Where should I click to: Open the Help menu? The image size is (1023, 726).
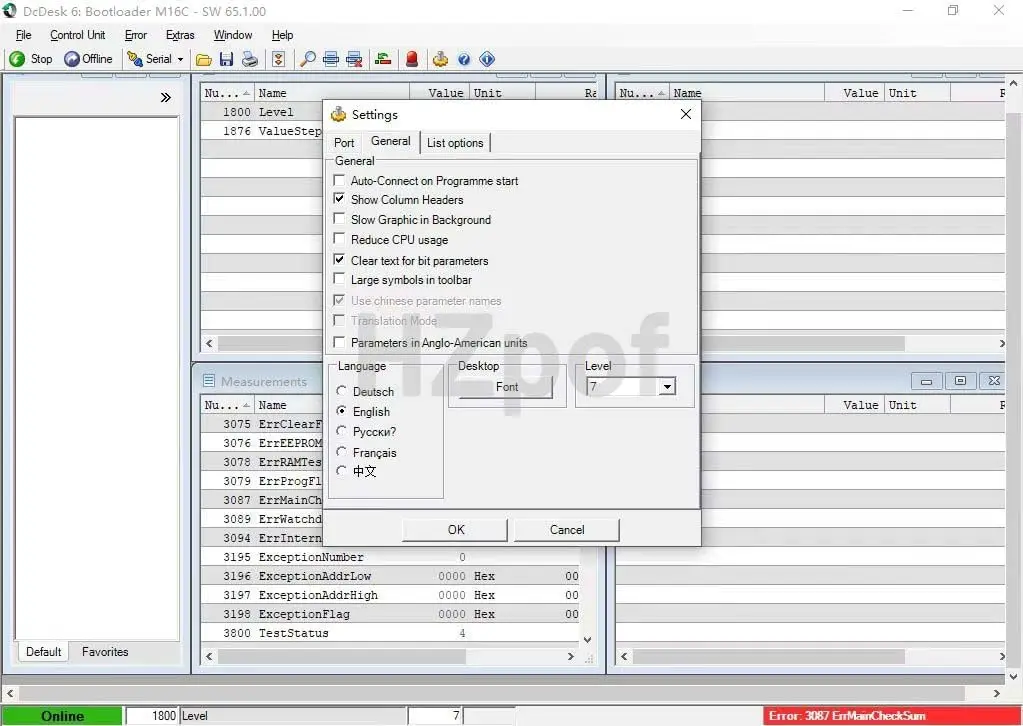282,35
